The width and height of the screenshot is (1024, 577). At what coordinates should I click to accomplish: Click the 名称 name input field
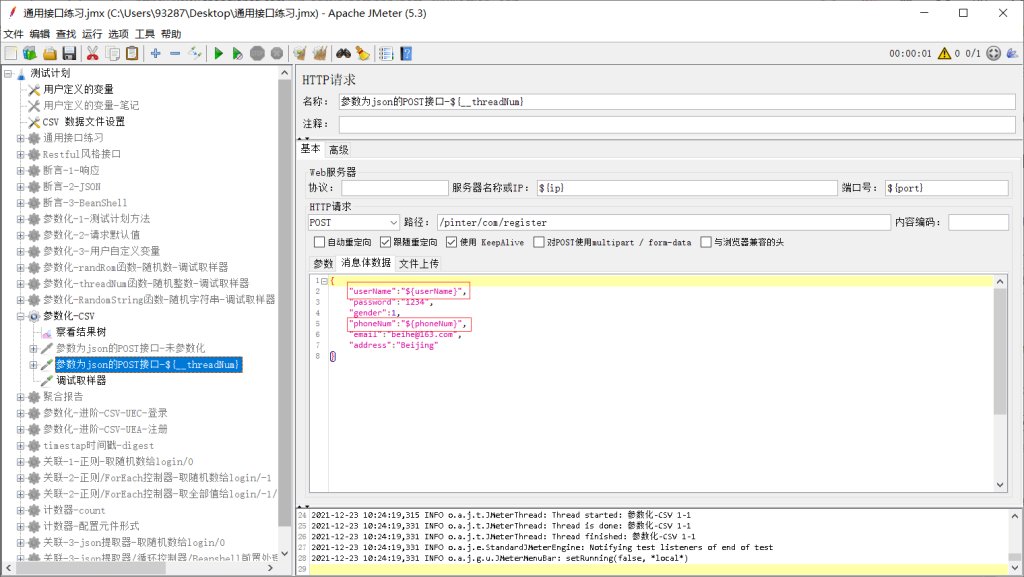(677, 102)
